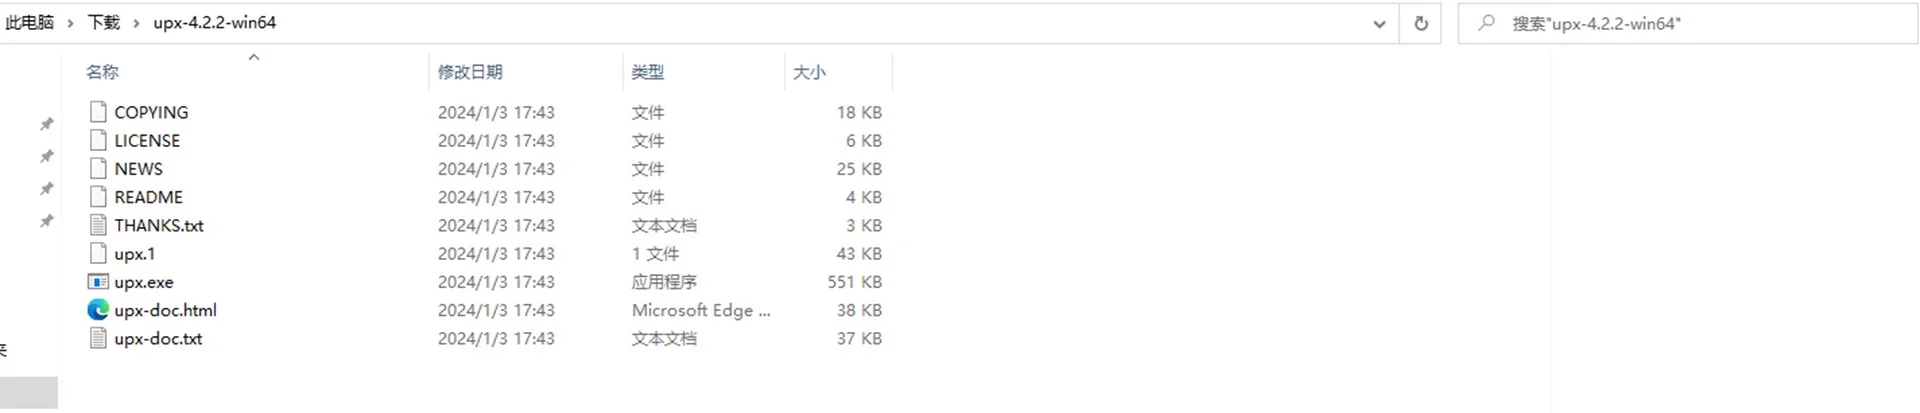Click the search upx-4.2.2-win64 input field
The image size is (1920, 413).
[1687, 23]
